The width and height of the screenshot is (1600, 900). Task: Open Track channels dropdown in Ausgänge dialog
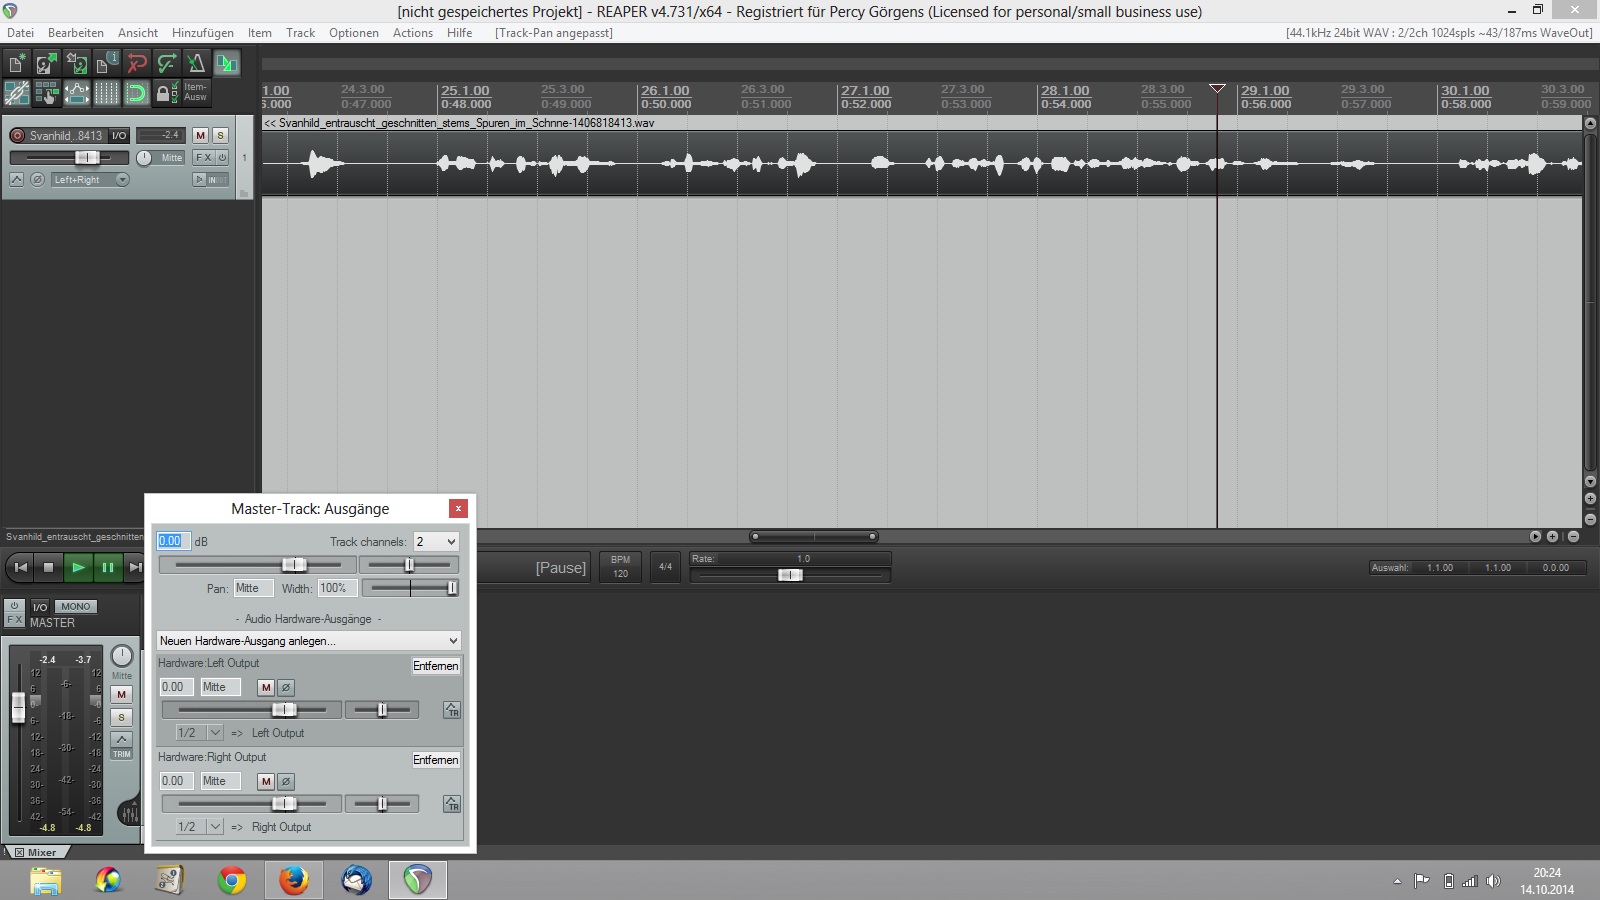coord(436,541)
